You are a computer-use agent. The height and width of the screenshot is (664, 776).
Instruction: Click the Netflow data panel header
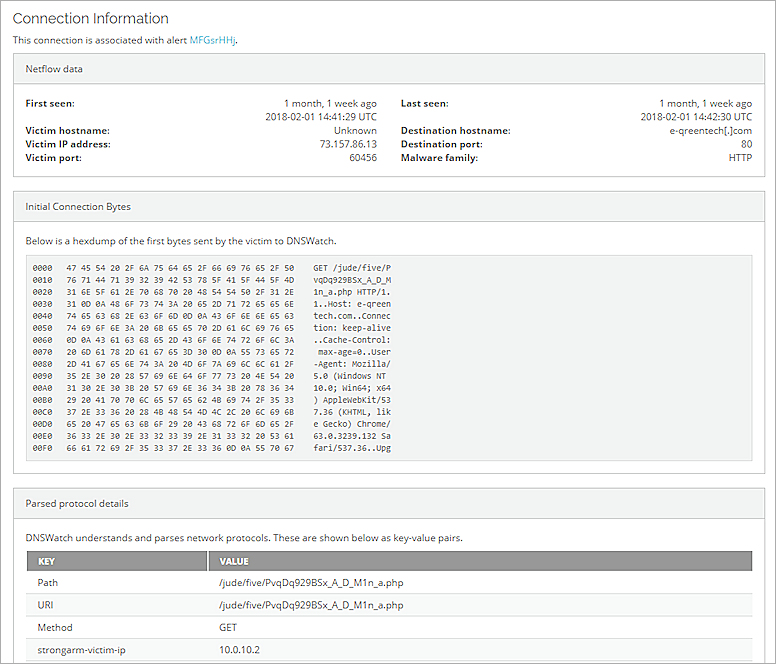click(54, 69)
